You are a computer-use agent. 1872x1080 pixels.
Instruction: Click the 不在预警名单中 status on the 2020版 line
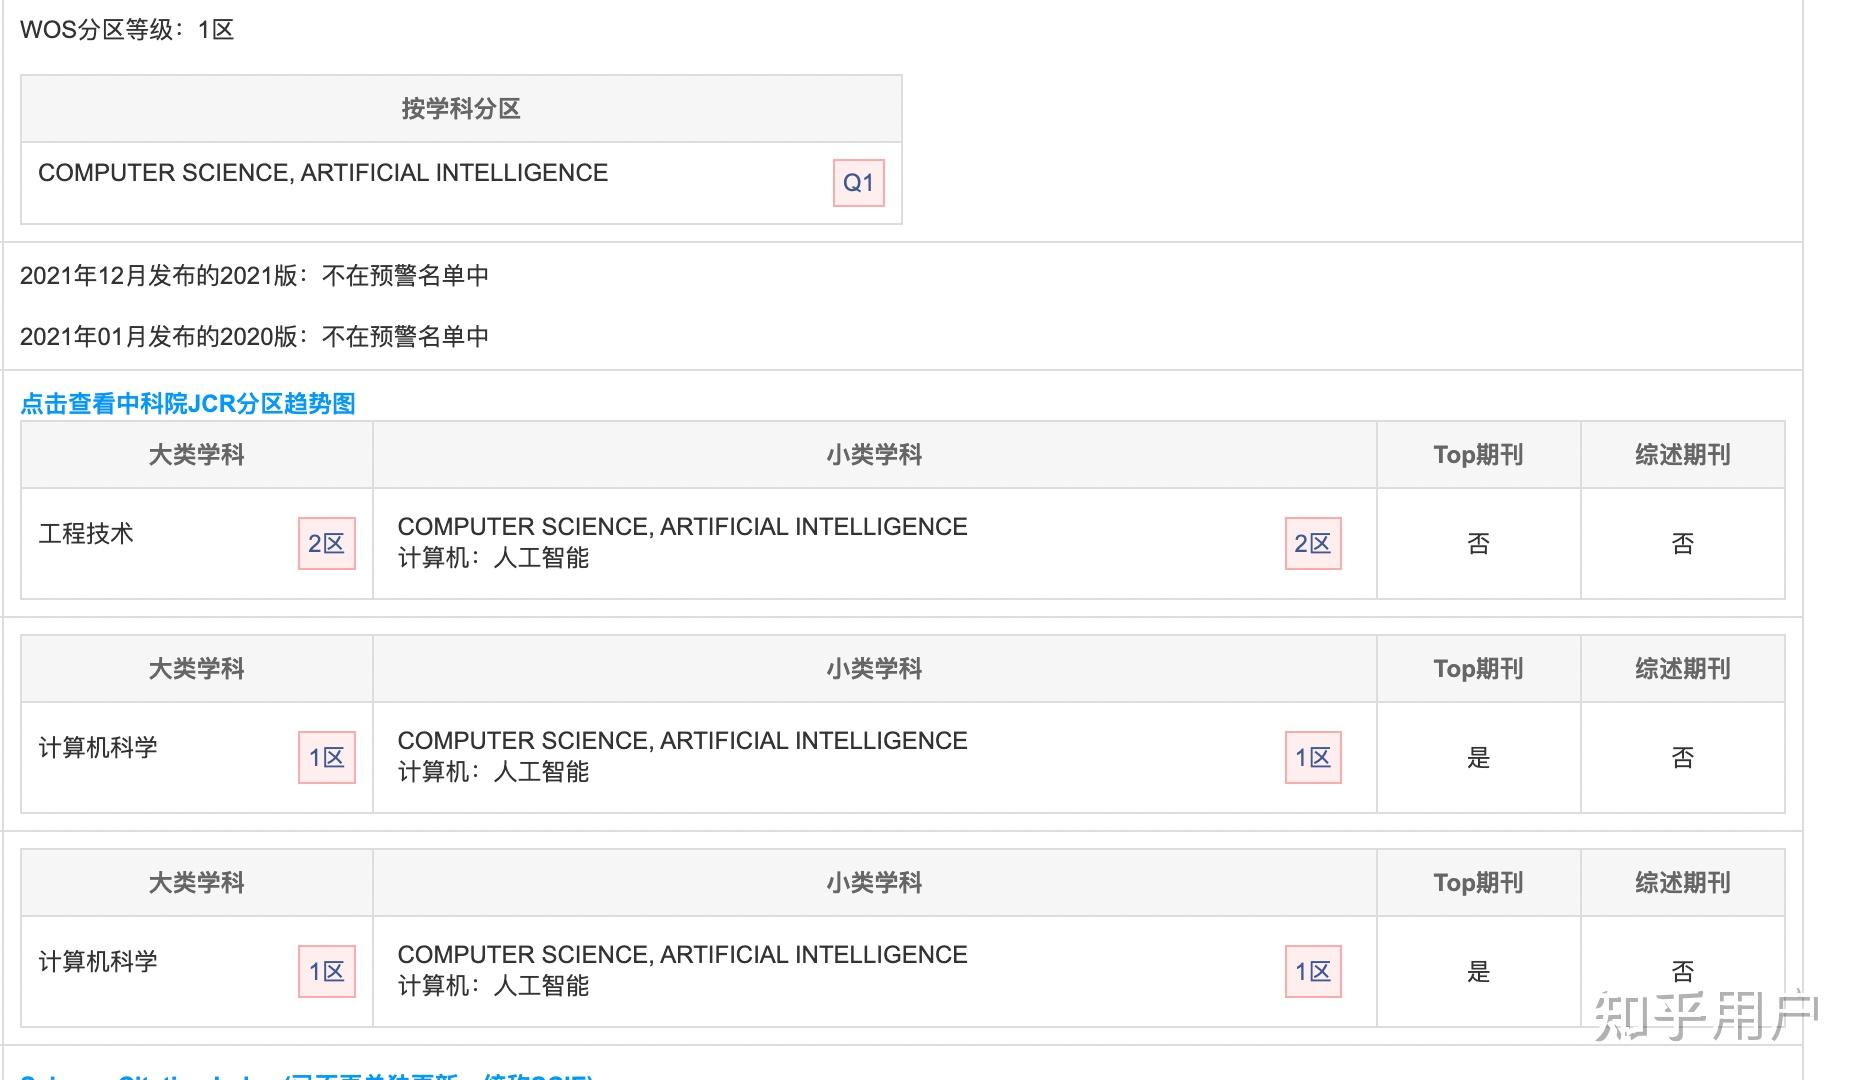[x=405, y=337]
